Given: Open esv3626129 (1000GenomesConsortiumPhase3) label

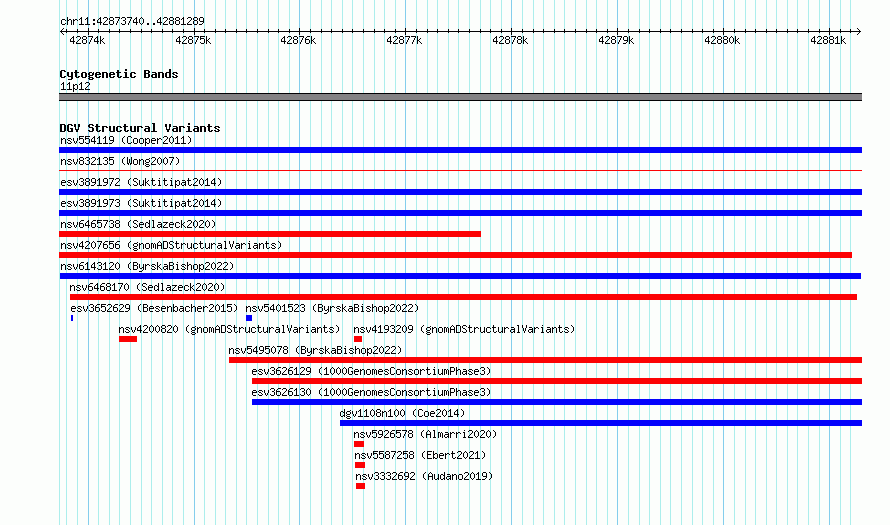Looking at the screenshot, I should click(372, 371).
